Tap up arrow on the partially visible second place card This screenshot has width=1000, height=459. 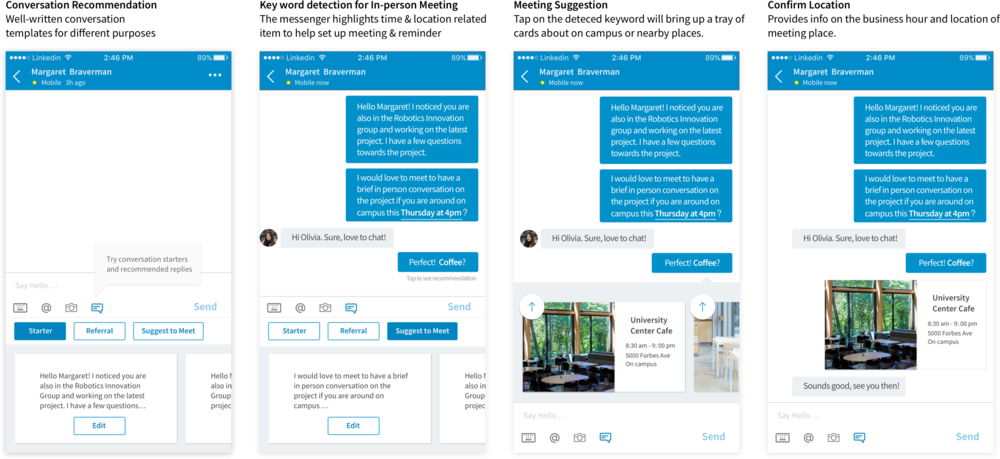tap(703, 307)
